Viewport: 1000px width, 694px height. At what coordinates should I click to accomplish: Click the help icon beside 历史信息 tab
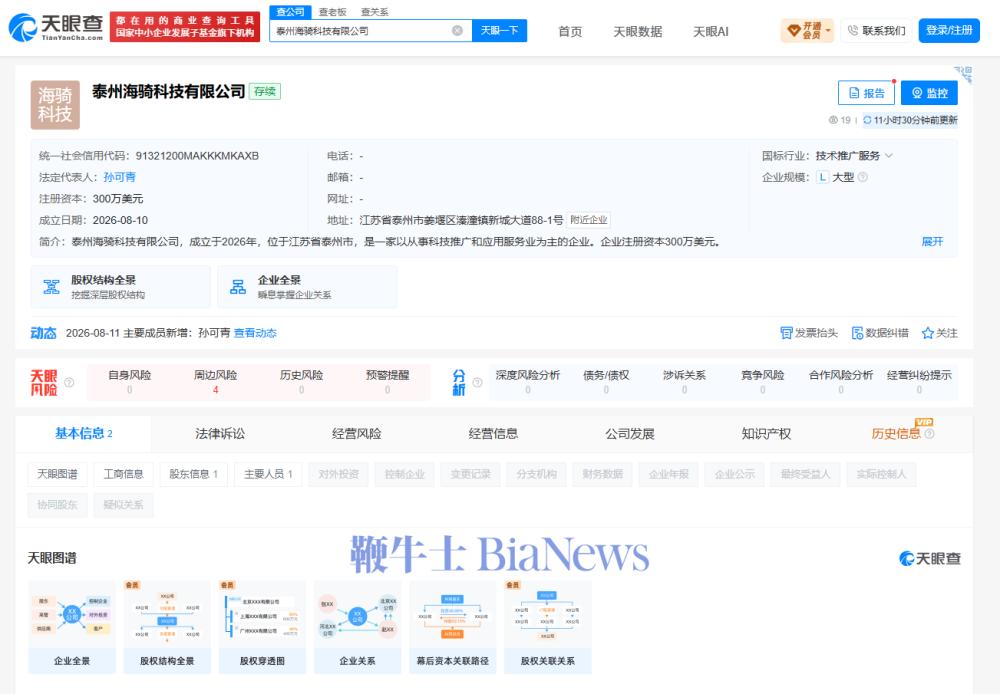click(929, 434)
